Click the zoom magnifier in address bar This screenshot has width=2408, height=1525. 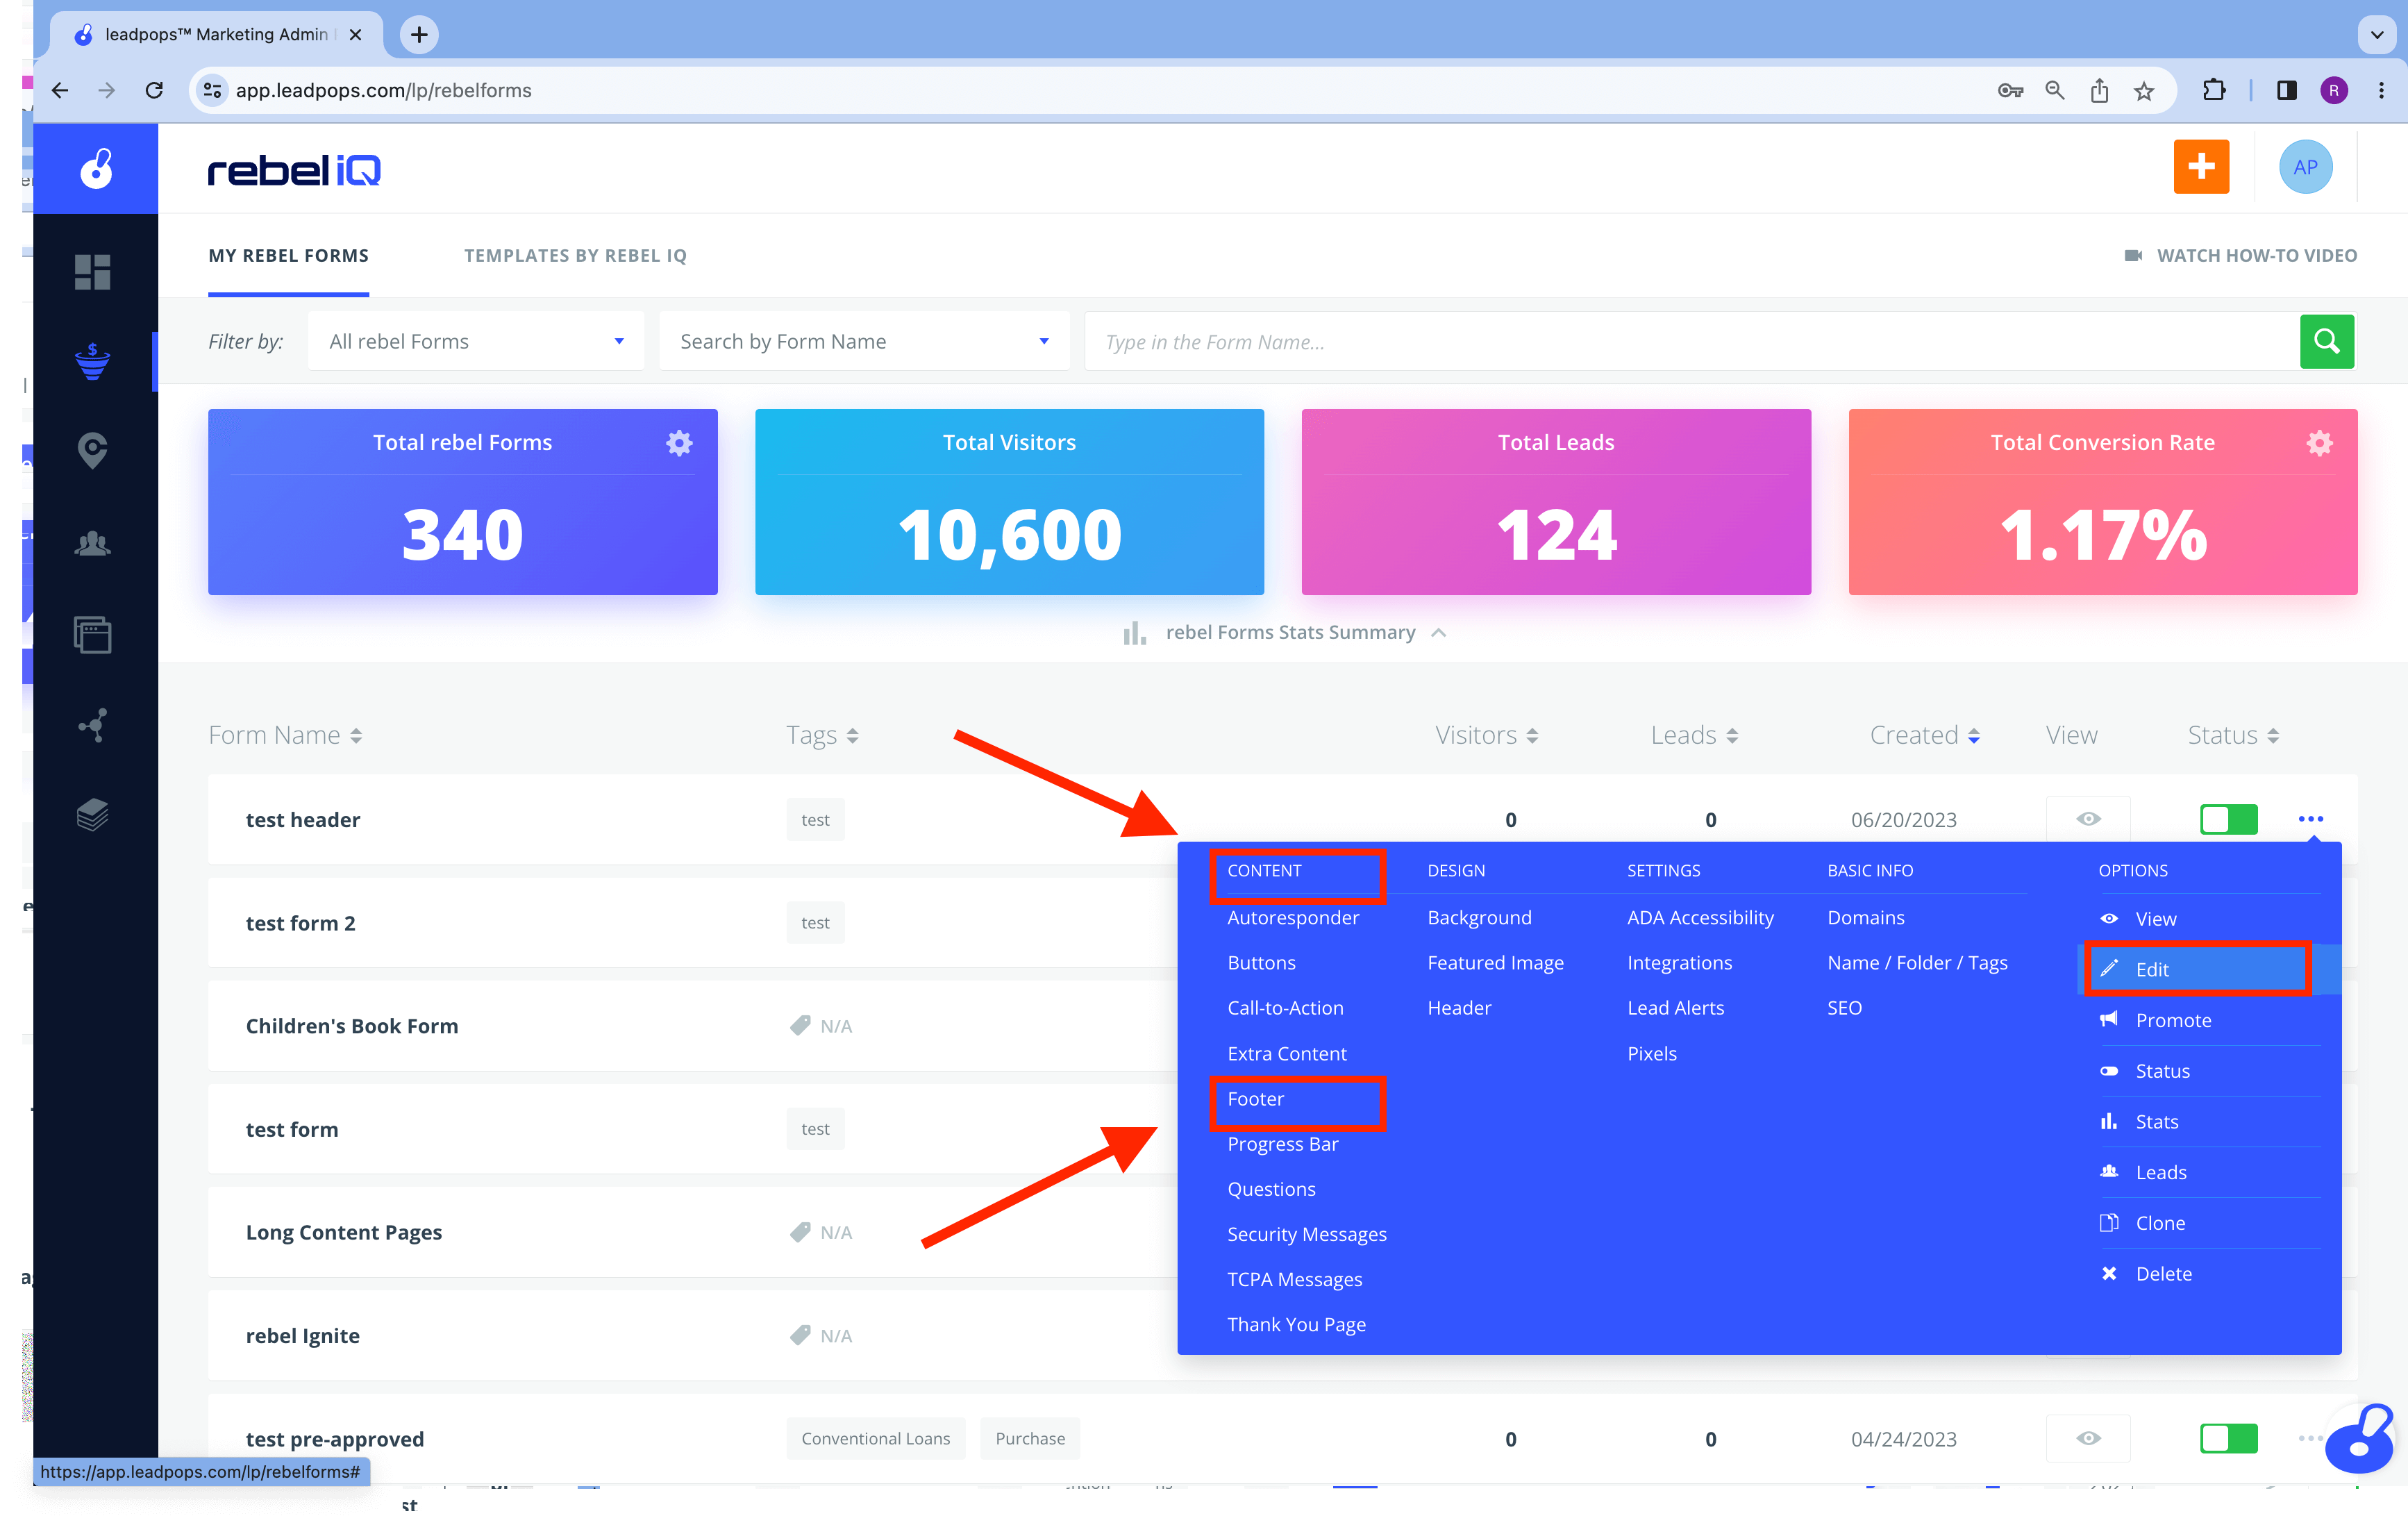[x=2054, y=90]
